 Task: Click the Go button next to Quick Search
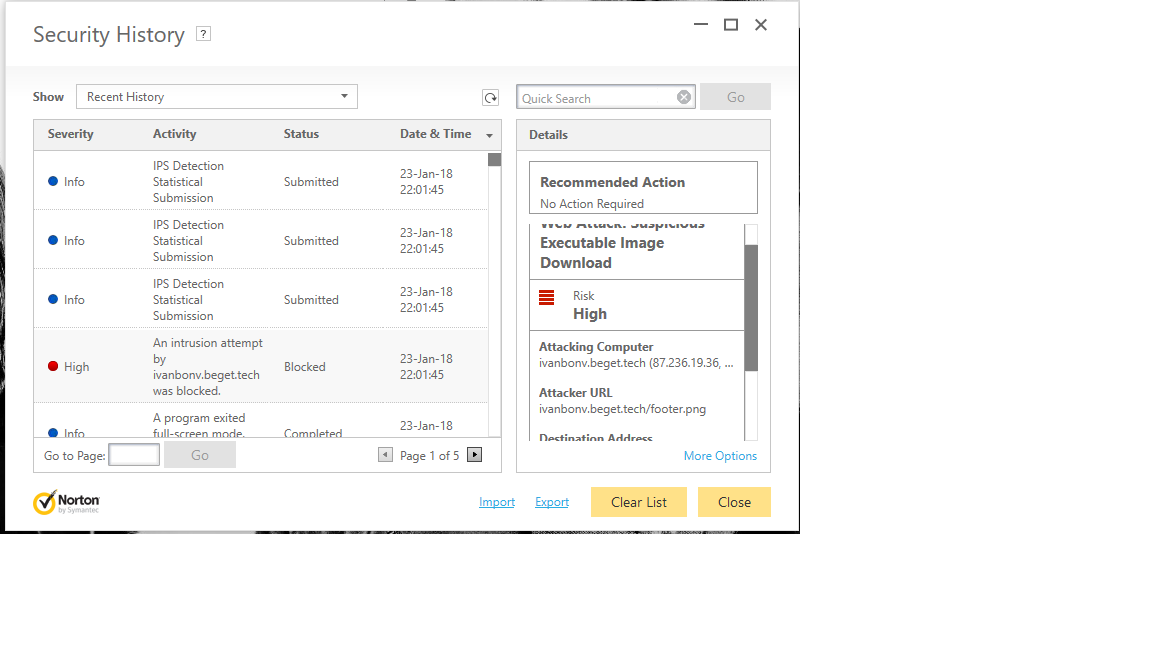point(735,97)
